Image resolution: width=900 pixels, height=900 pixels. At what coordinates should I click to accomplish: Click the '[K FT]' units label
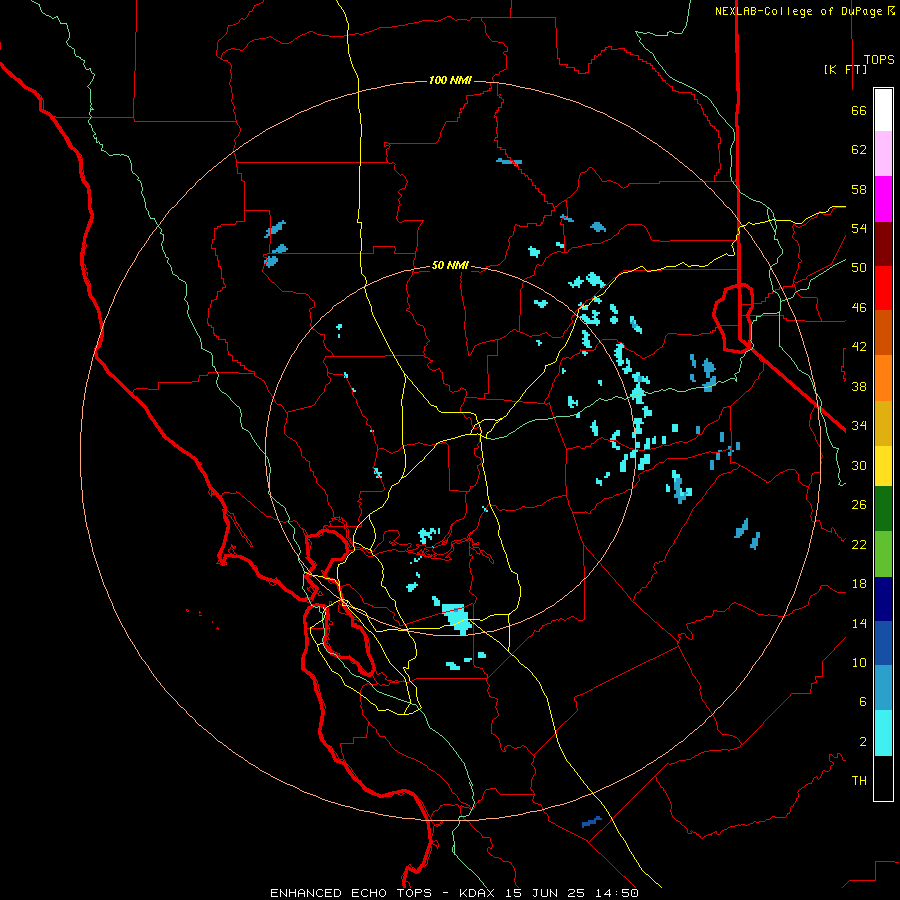tap(845, 69)
